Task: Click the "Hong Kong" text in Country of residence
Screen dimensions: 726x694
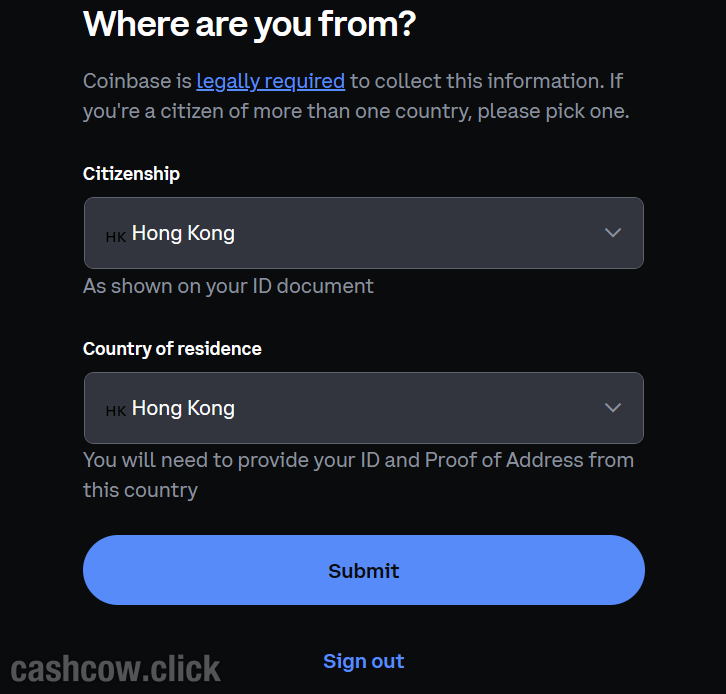Action: pyautogui.click(x=183, y=408)
